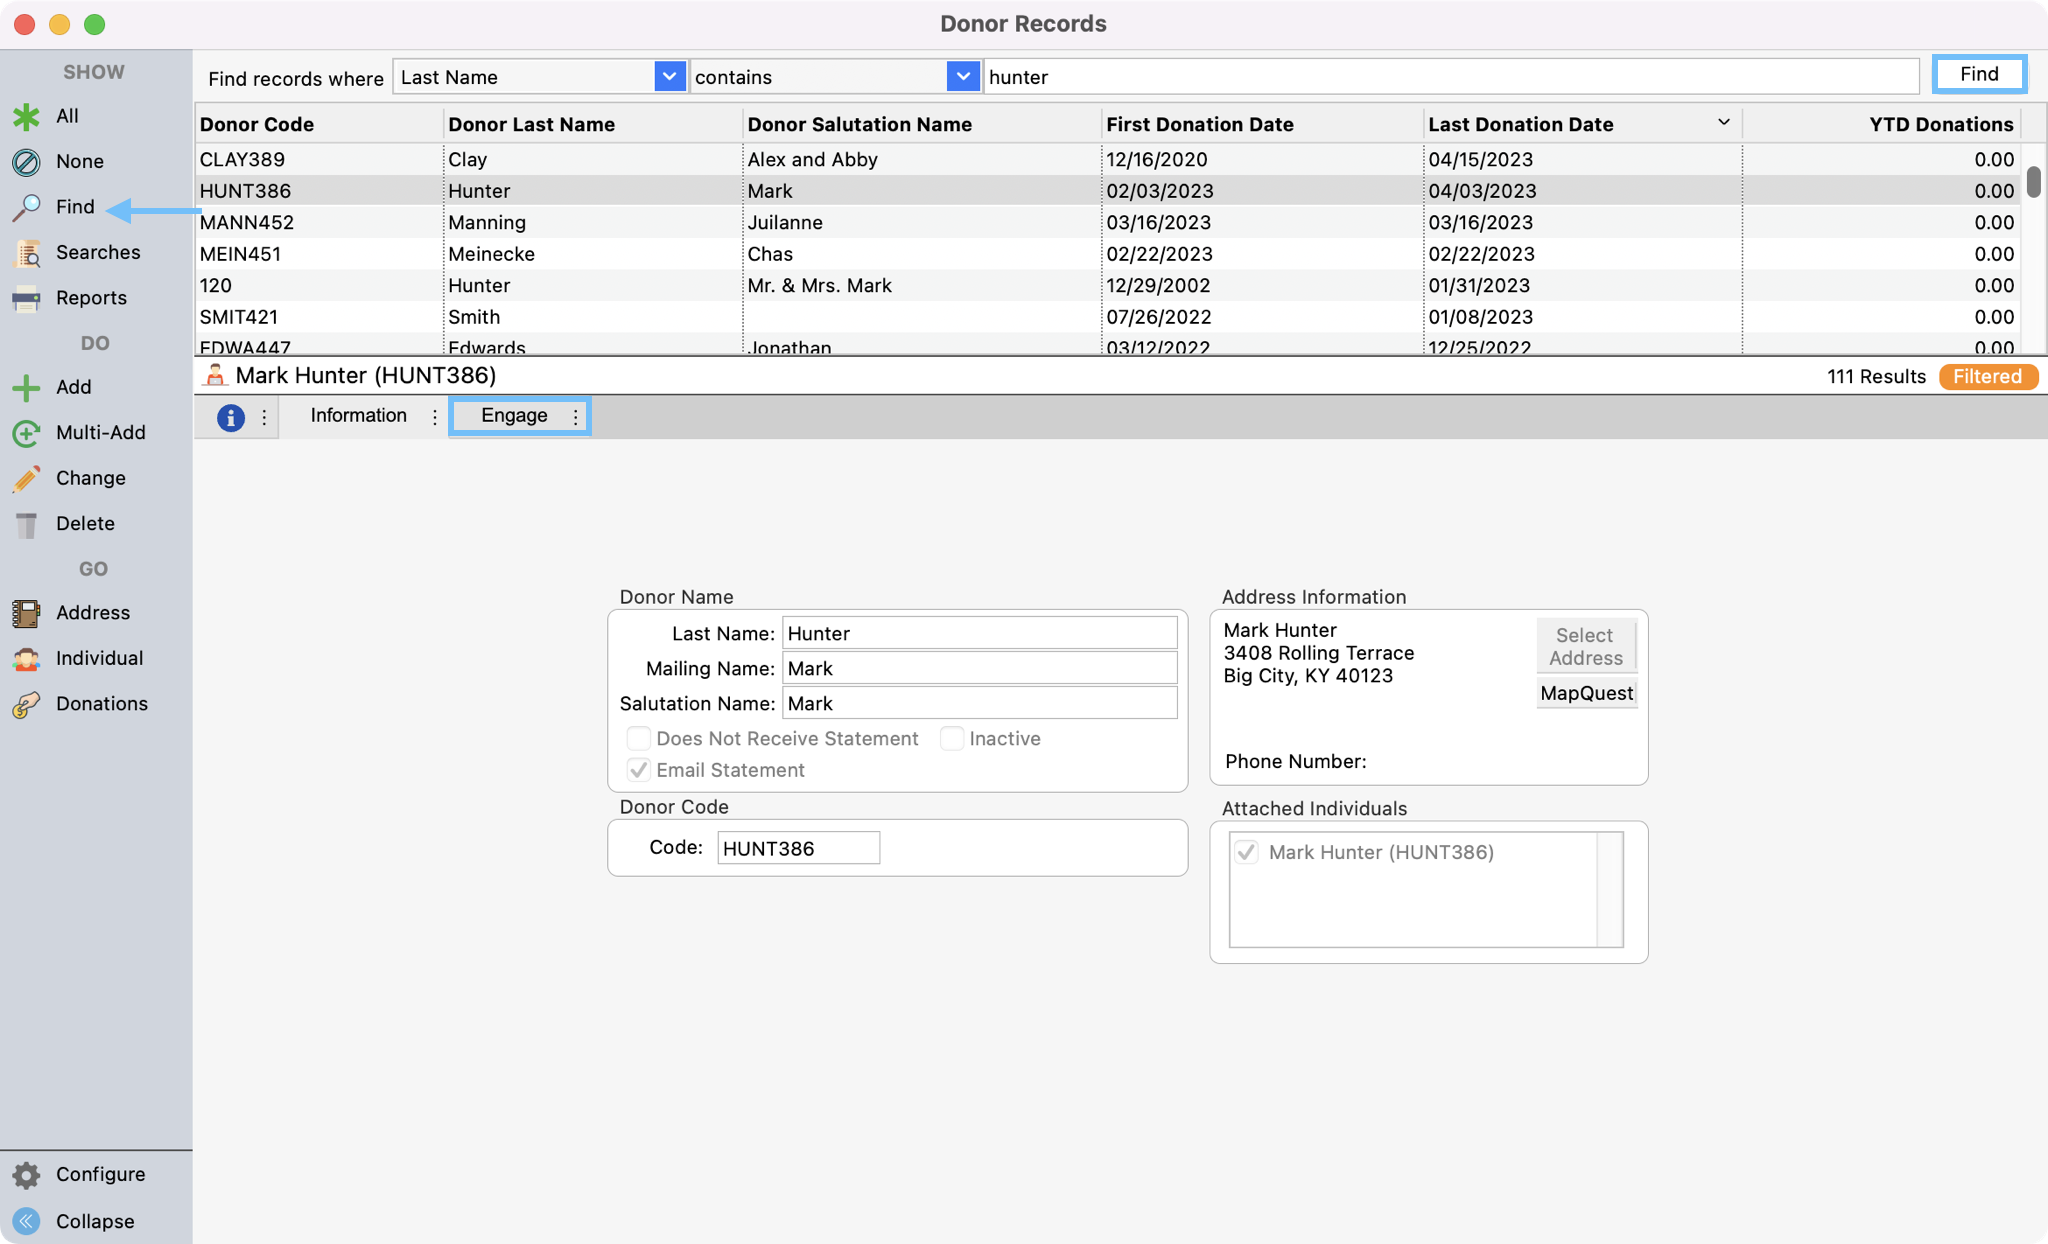Open Donations via its sidebar icon
2048x1244 pixels.
click(x=26, y=704)
